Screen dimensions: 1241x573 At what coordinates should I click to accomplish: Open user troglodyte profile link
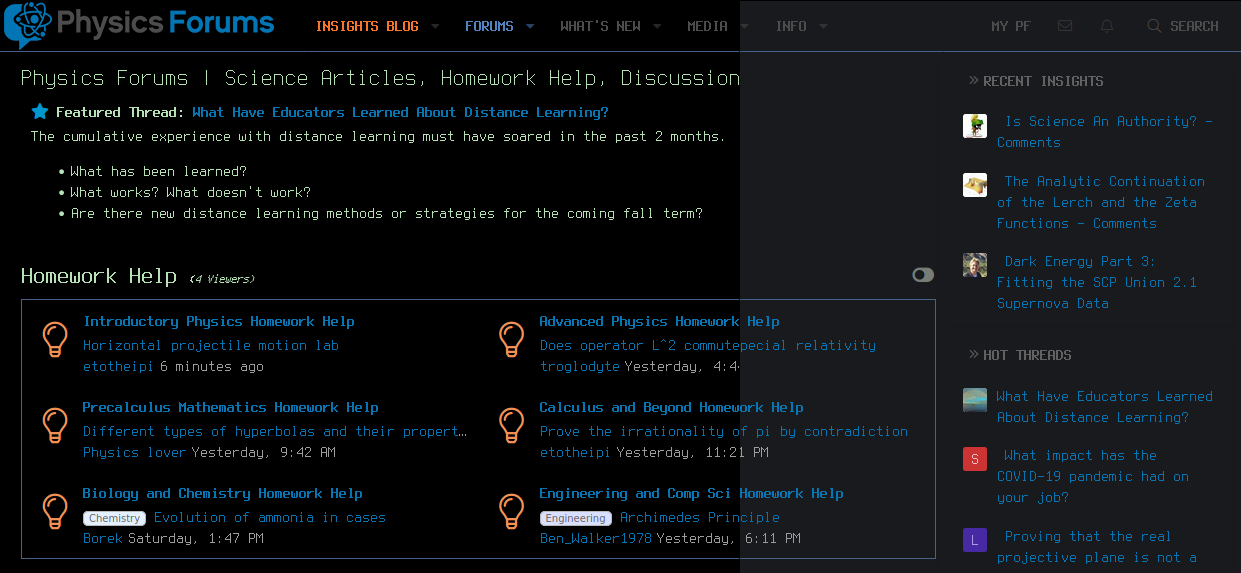pos(580,366)
